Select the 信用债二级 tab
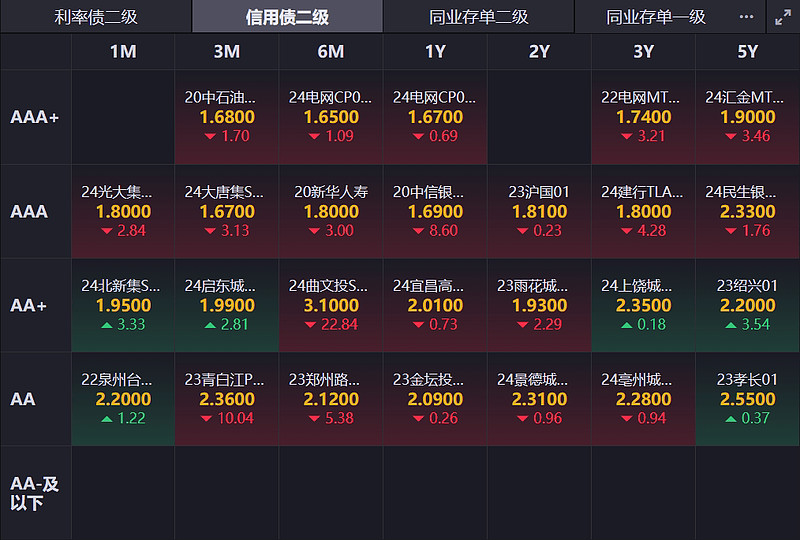This screenshot has height=540, width=800. tap(287, 17)
